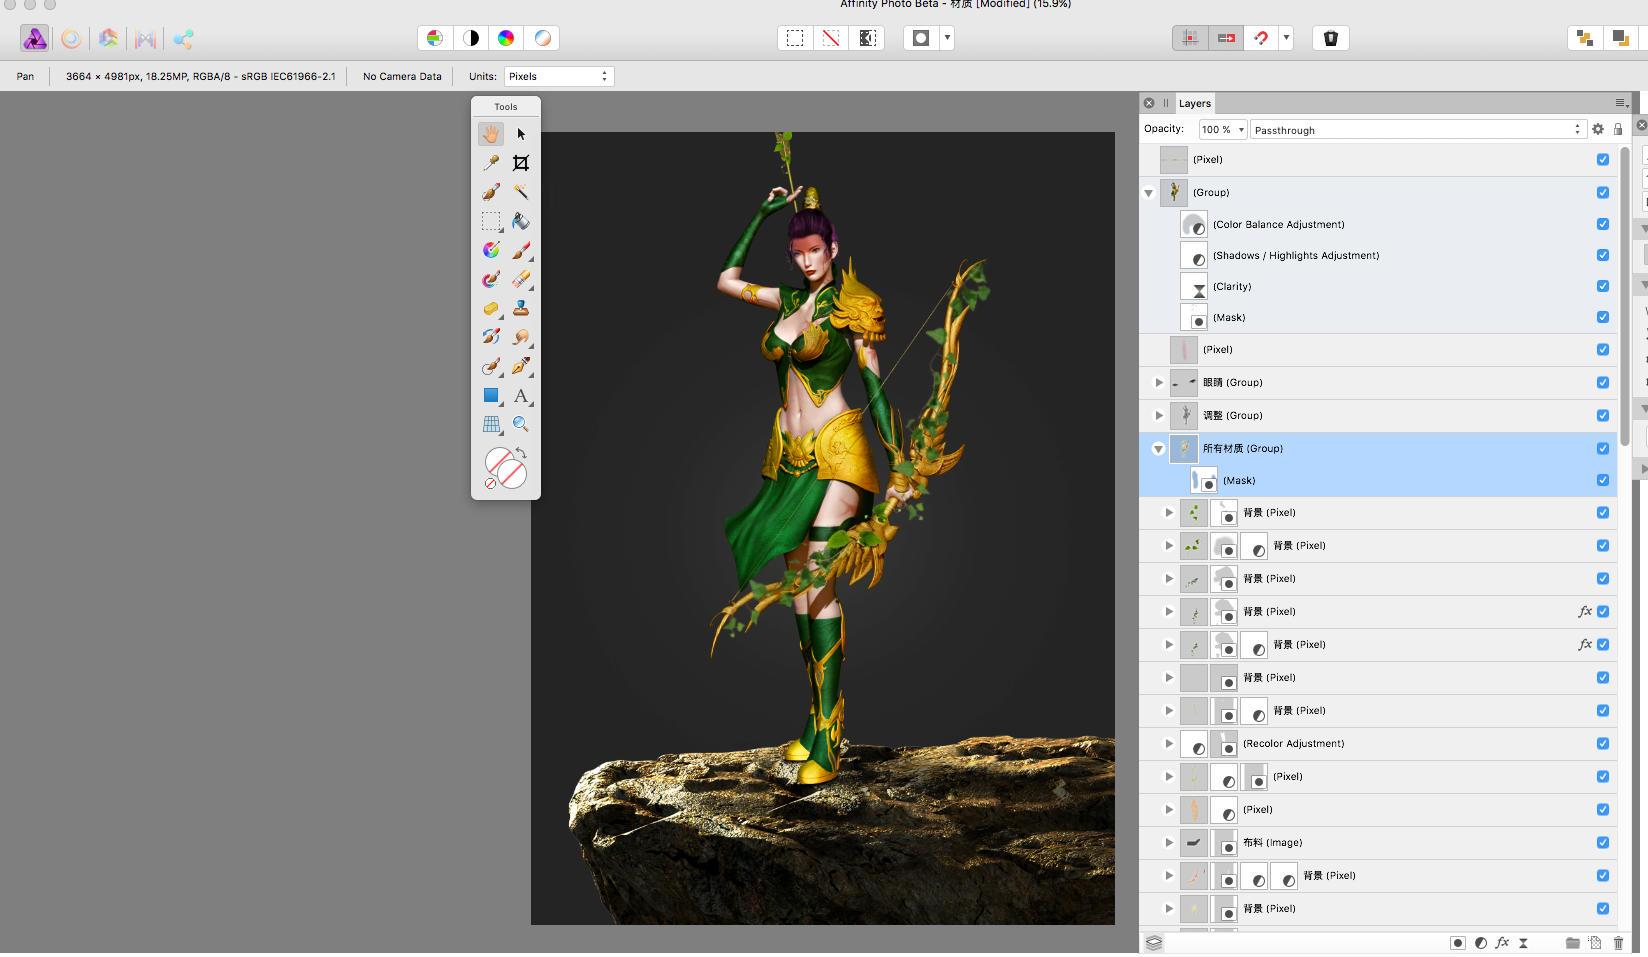Expand the 眼睛 (Group) layer
This screenshot has width=1648, height=957.
[x=1159, y=382]
